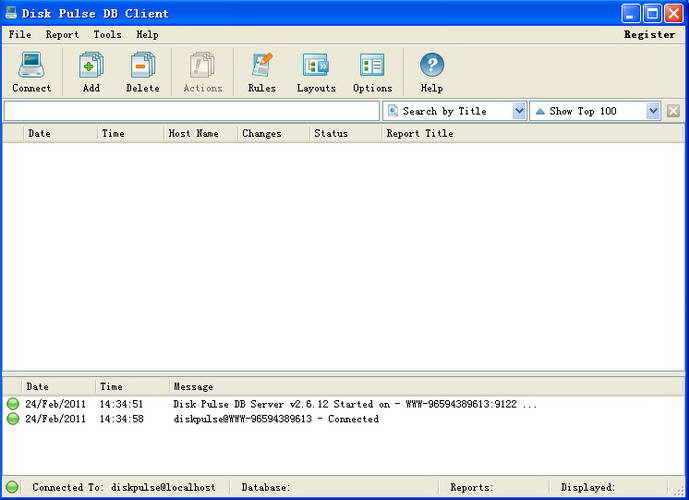
Task: Expand the Show Top 100 dropdown
Action: 653,111
